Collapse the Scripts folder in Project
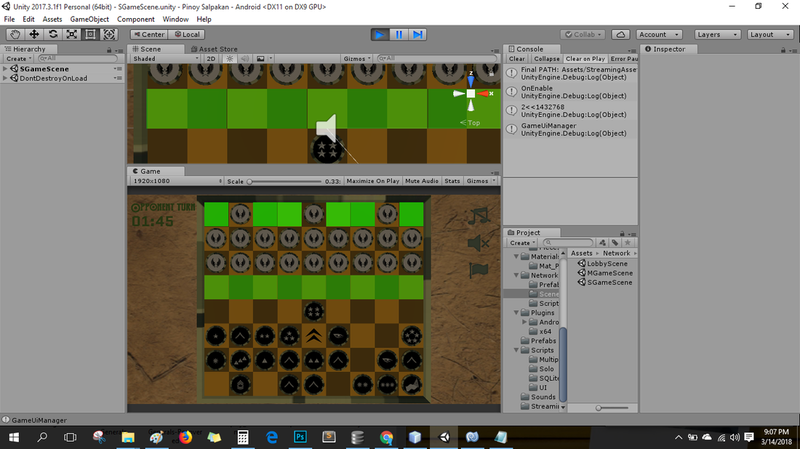Screen dimensions: 800x449 pos(516,350)
